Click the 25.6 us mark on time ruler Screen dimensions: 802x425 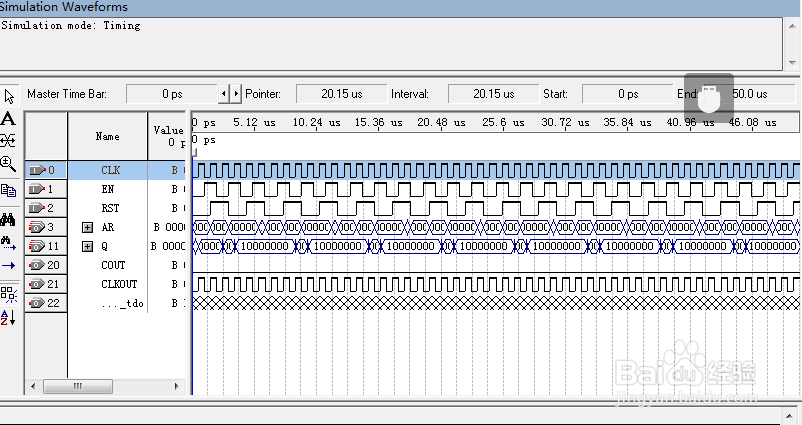click(503, 123)
